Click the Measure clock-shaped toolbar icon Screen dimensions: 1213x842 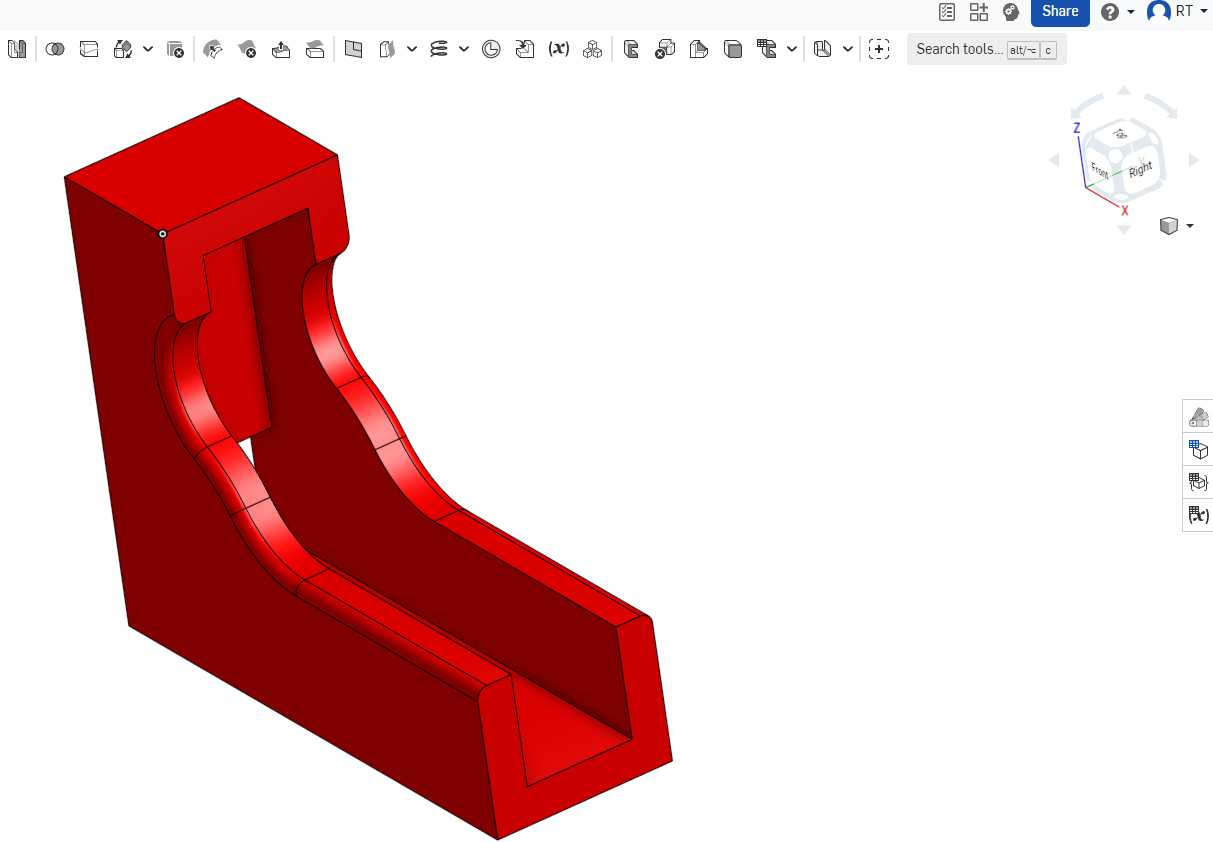coord(491,49)
